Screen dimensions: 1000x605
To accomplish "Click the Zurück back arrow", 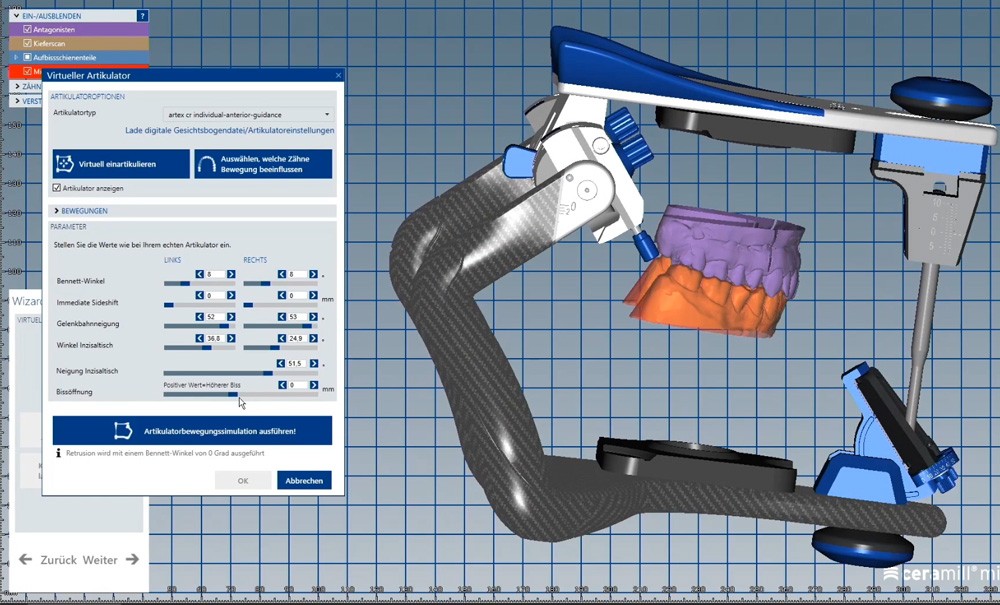I will click(26, 560).
